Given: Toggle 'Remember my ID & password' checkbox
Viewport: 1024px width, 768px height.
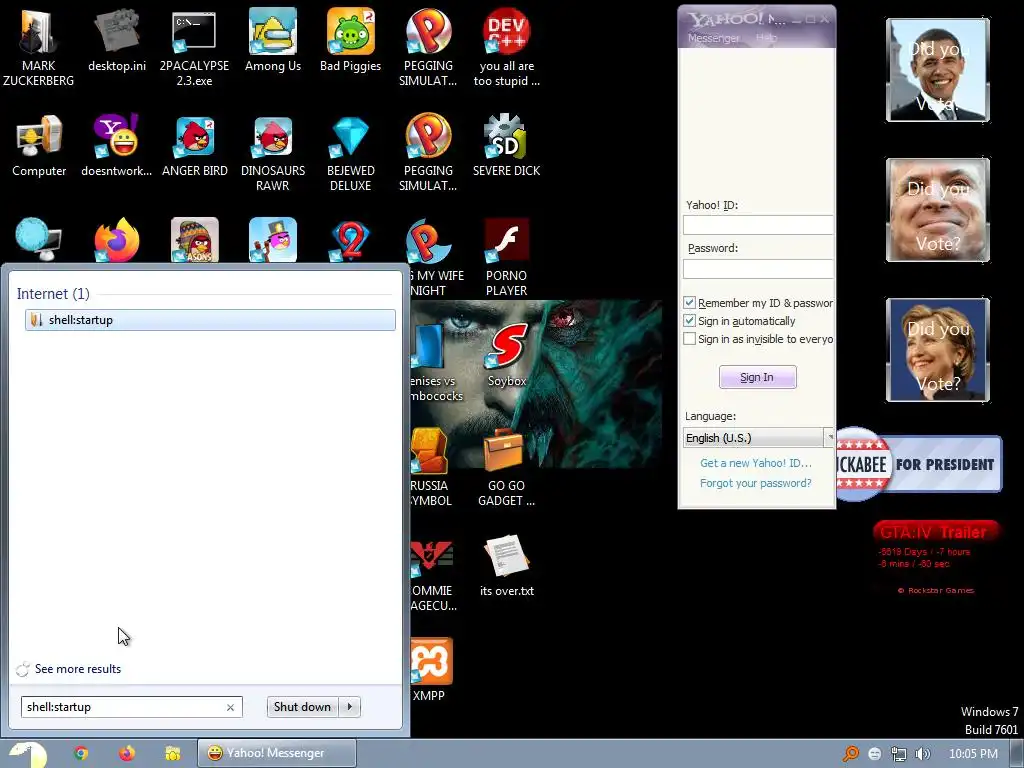Looking at the screenshot, I should 689,302.
